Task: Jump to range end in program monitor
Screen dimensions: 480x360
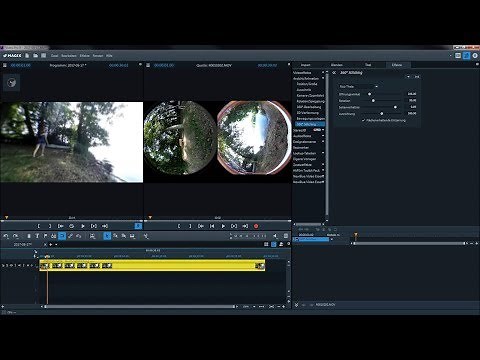Action: (x=105, y=226)
